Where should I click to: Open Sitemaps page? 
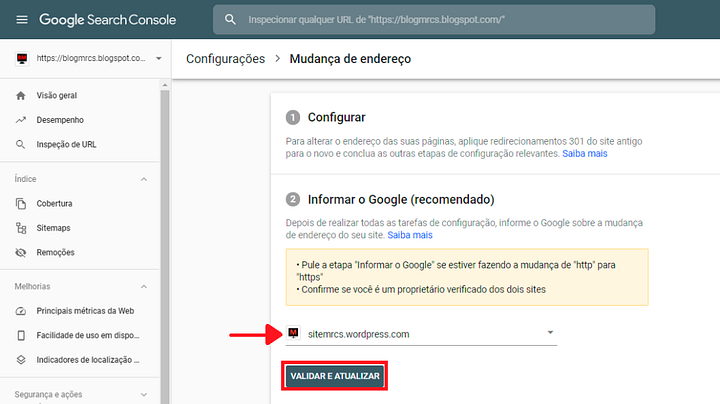[x=53, y=228]
